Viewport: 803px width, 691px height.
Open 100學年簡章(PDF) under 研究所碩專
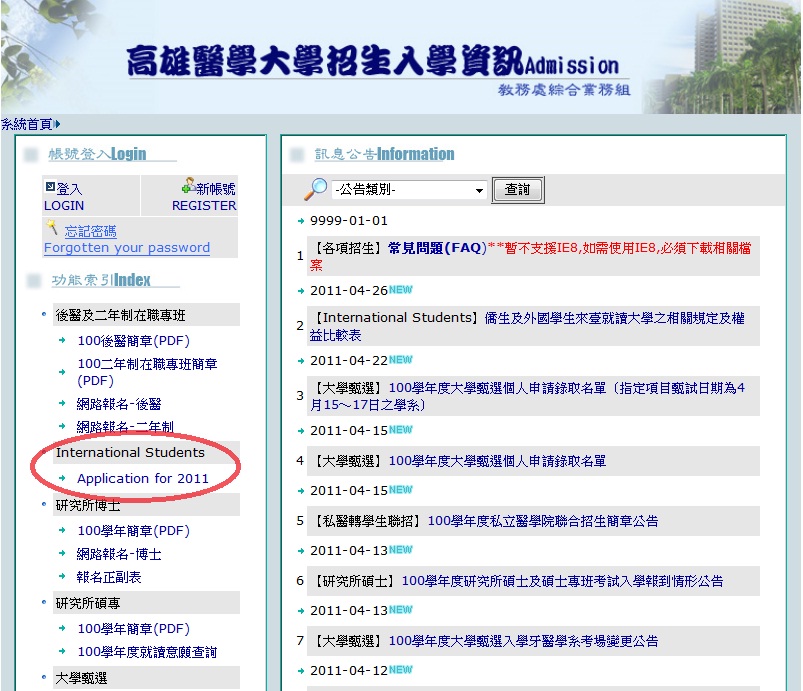(134, 629)
